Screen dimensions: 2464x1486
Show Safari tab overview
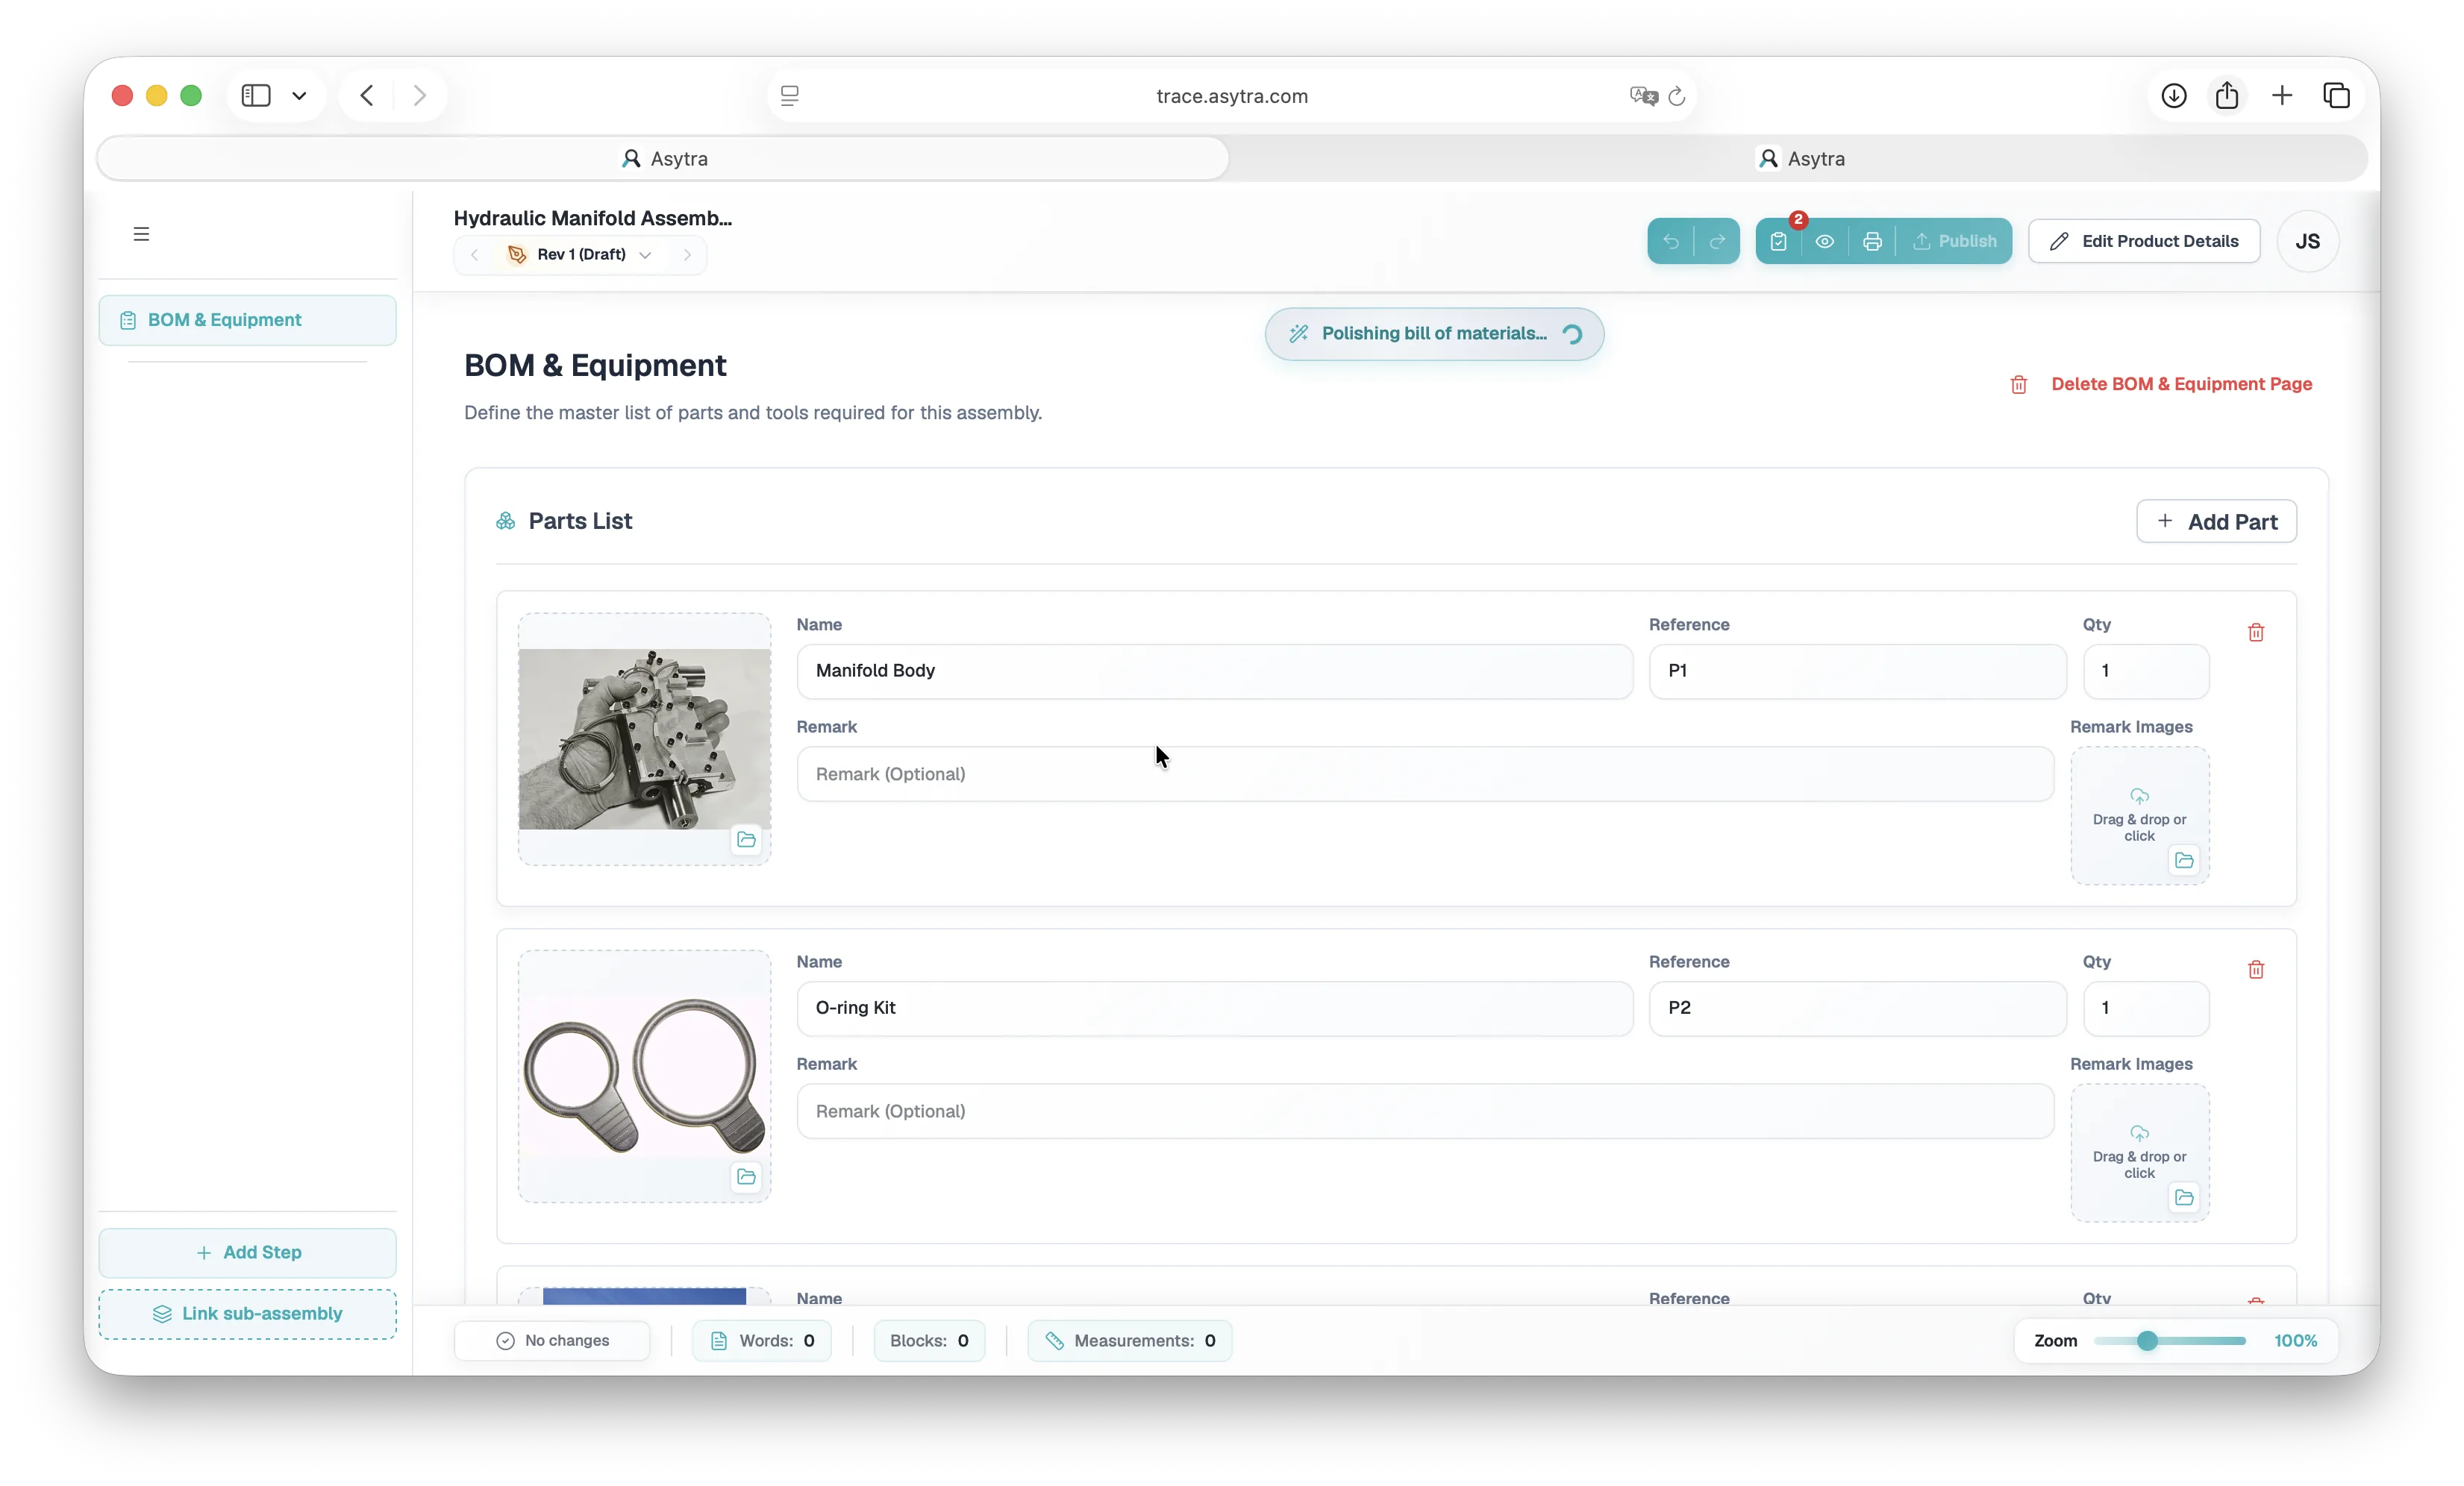pyautogui.click(x=2336, y=95)
